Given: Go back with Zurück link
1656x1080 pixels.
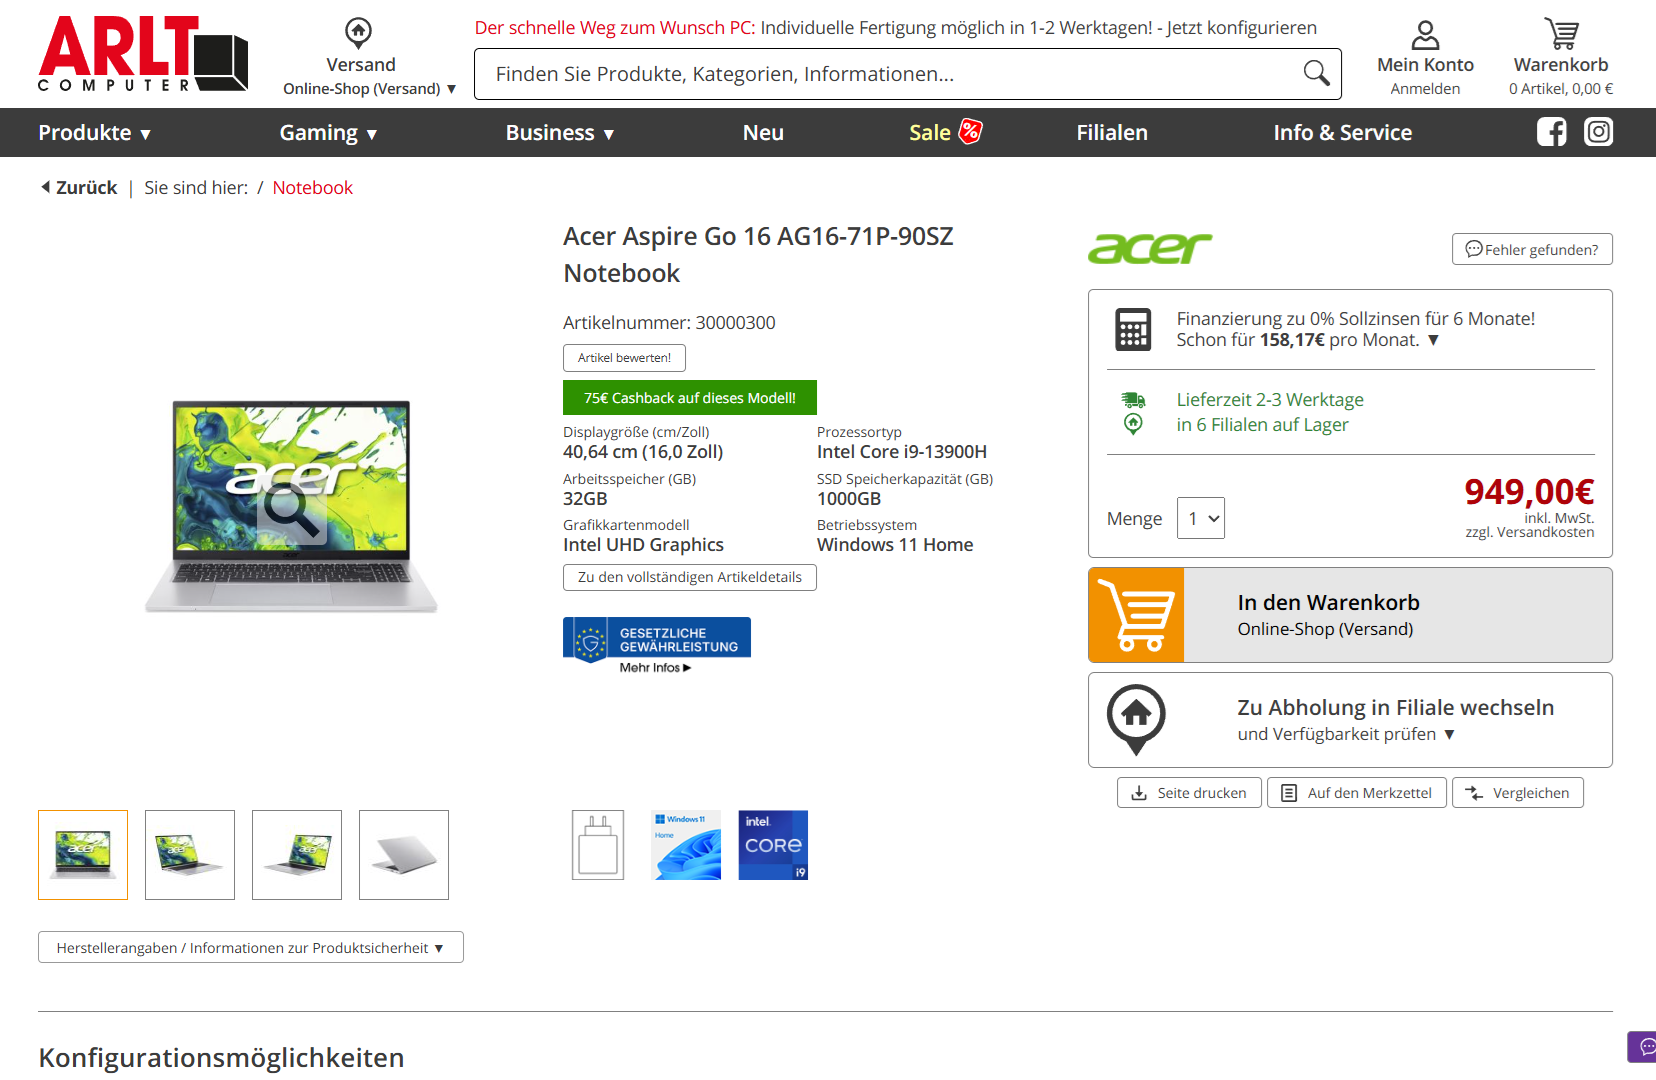Looking at the screenshot, I should (79, 187).
